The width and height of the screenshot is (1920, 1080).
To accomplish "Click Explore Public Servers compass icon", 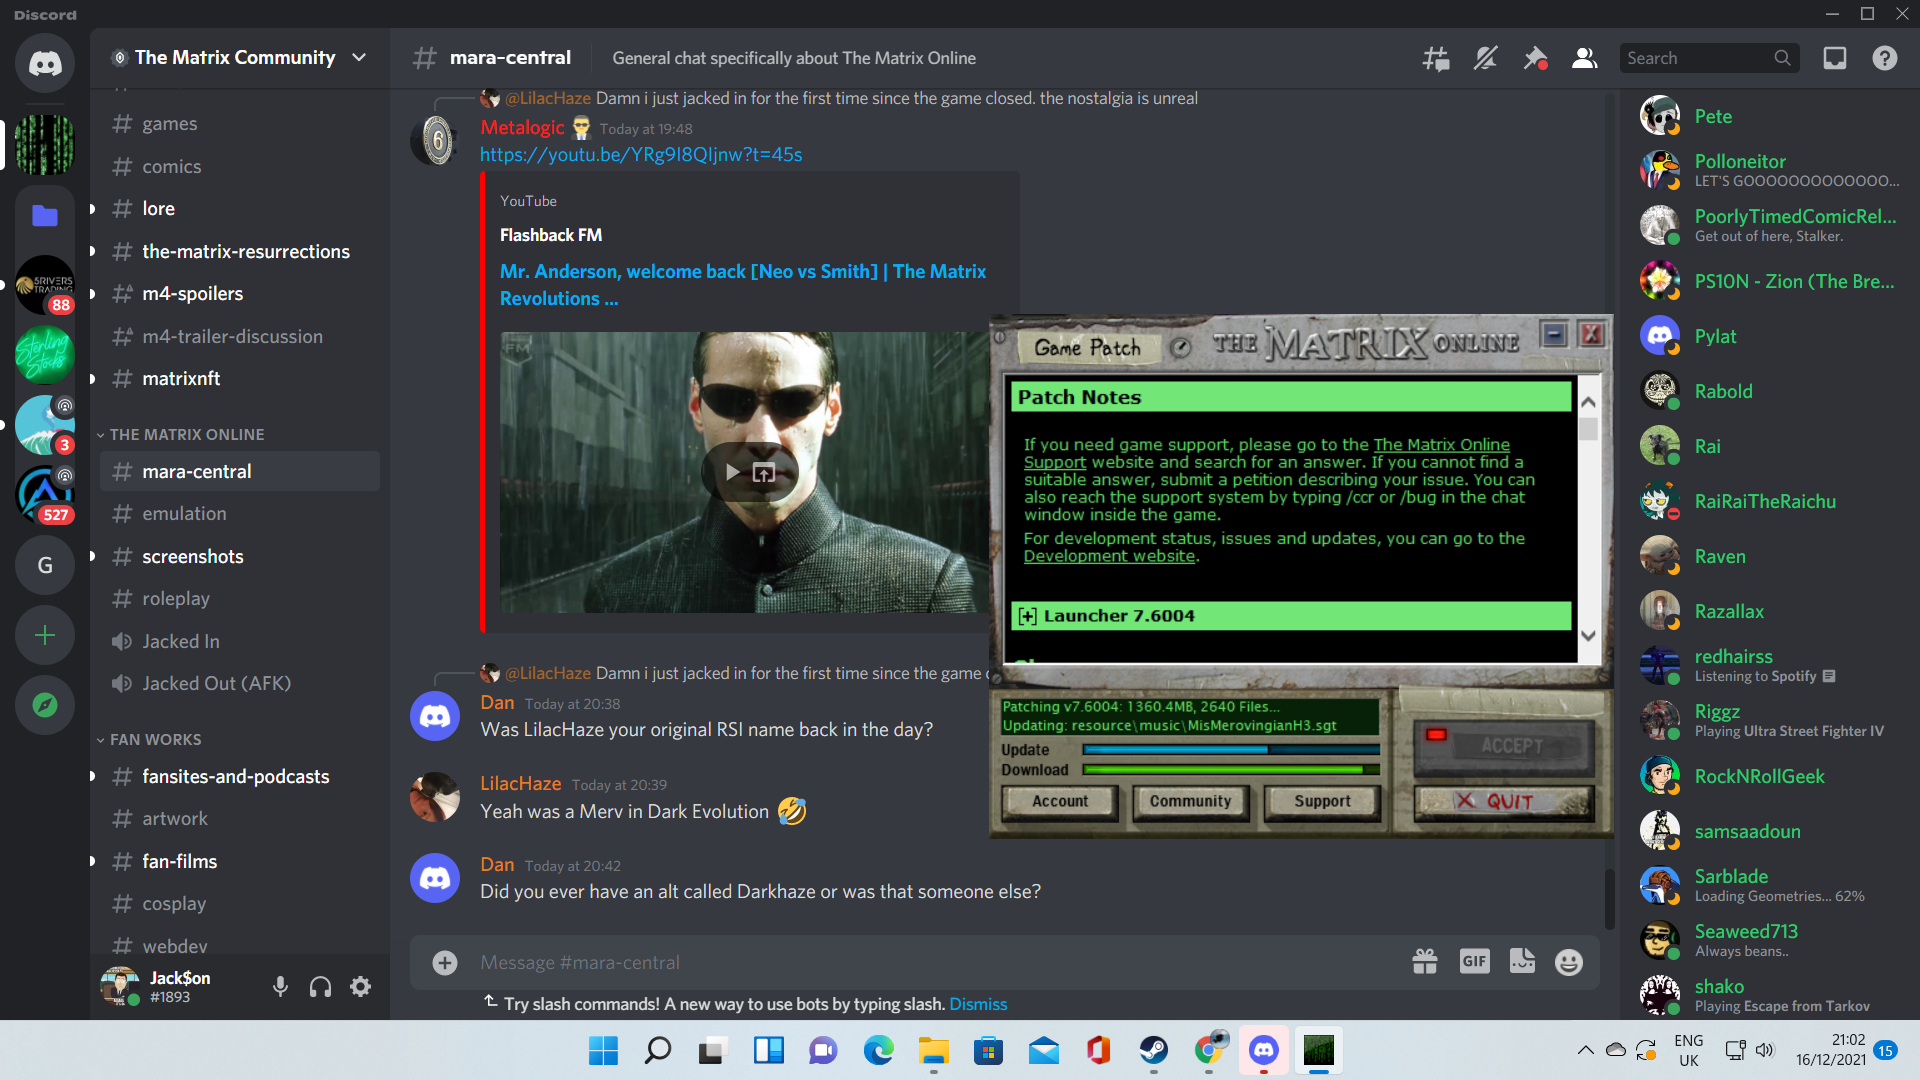I will coord(45,705).
